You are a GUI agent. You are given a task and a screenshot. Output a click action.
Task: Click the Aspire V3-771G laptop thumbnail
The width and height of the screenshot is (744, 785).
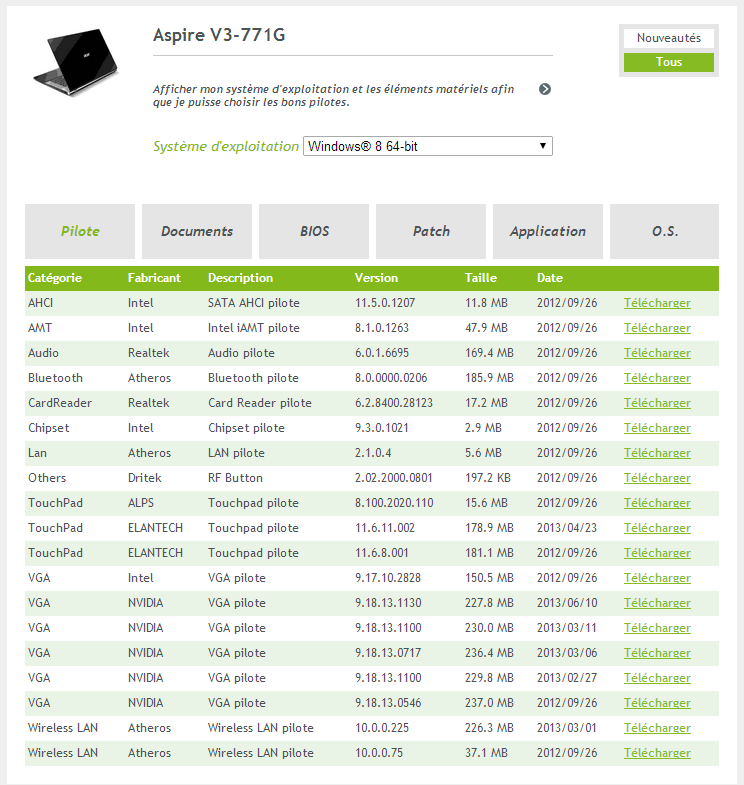pyautogui.click(x=76, y=62)
